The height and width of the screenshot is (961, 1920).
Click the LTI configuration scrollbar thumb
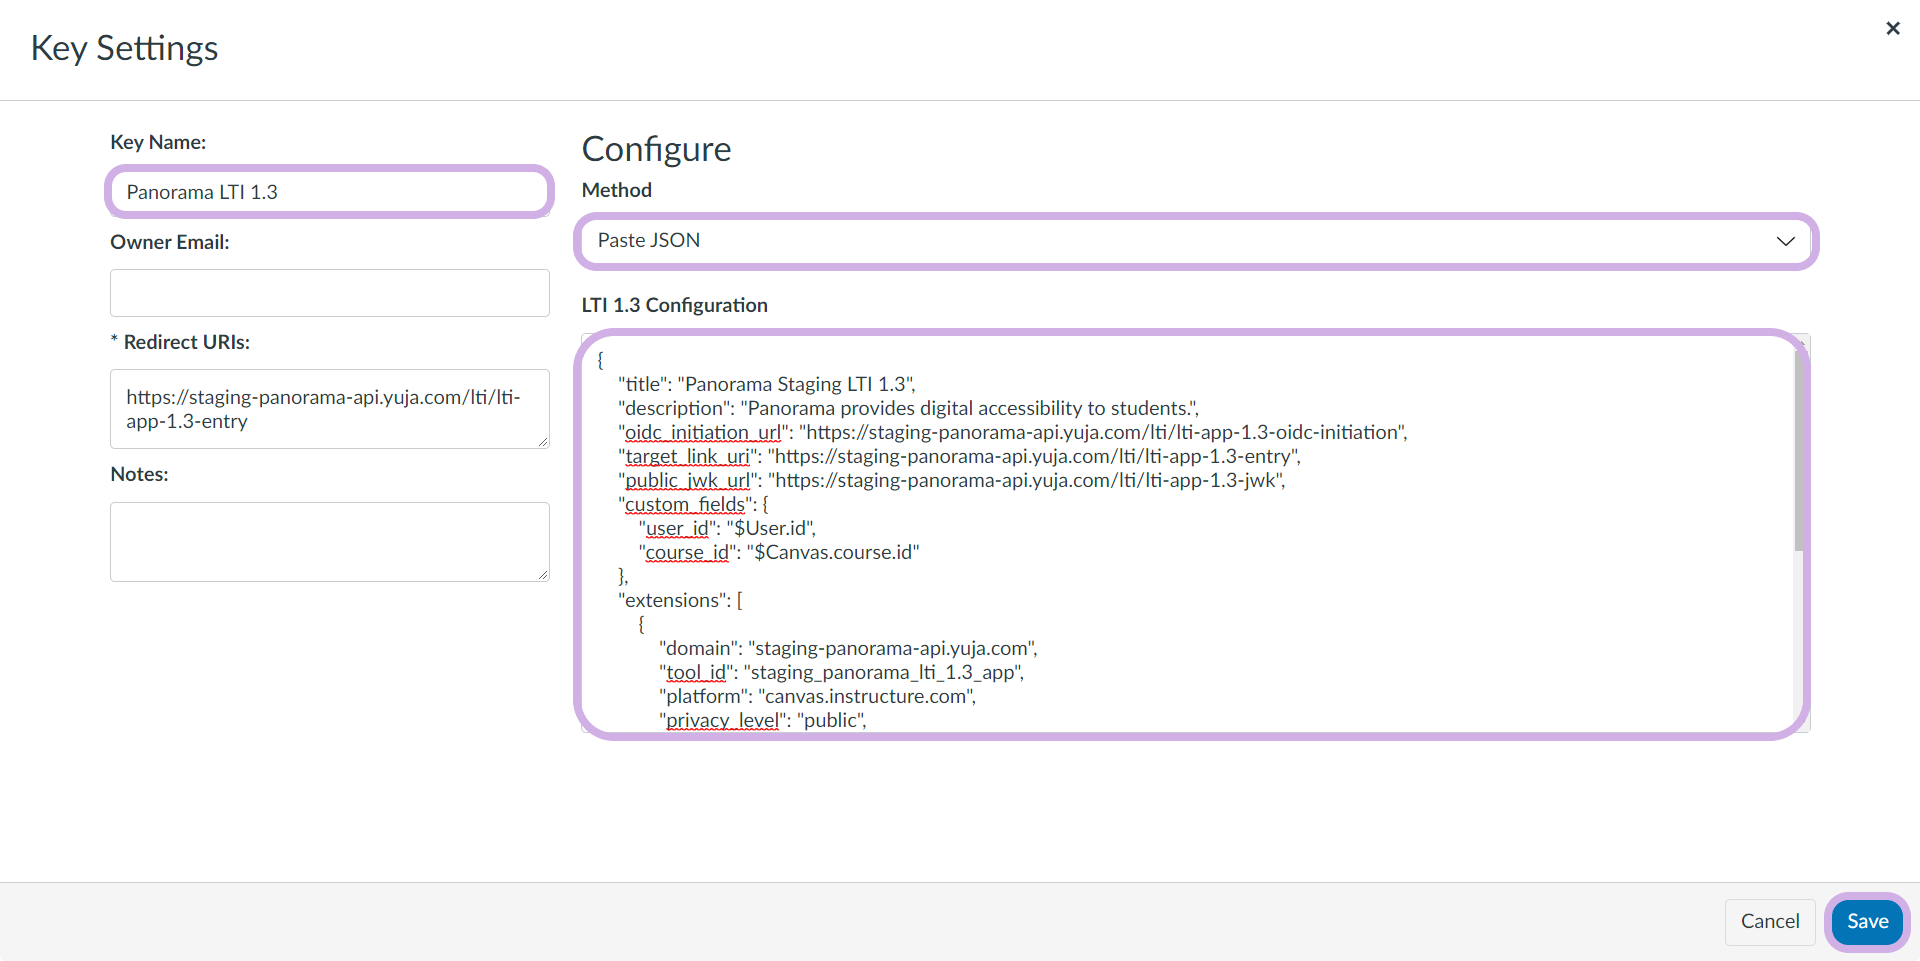click(1799, 450)
